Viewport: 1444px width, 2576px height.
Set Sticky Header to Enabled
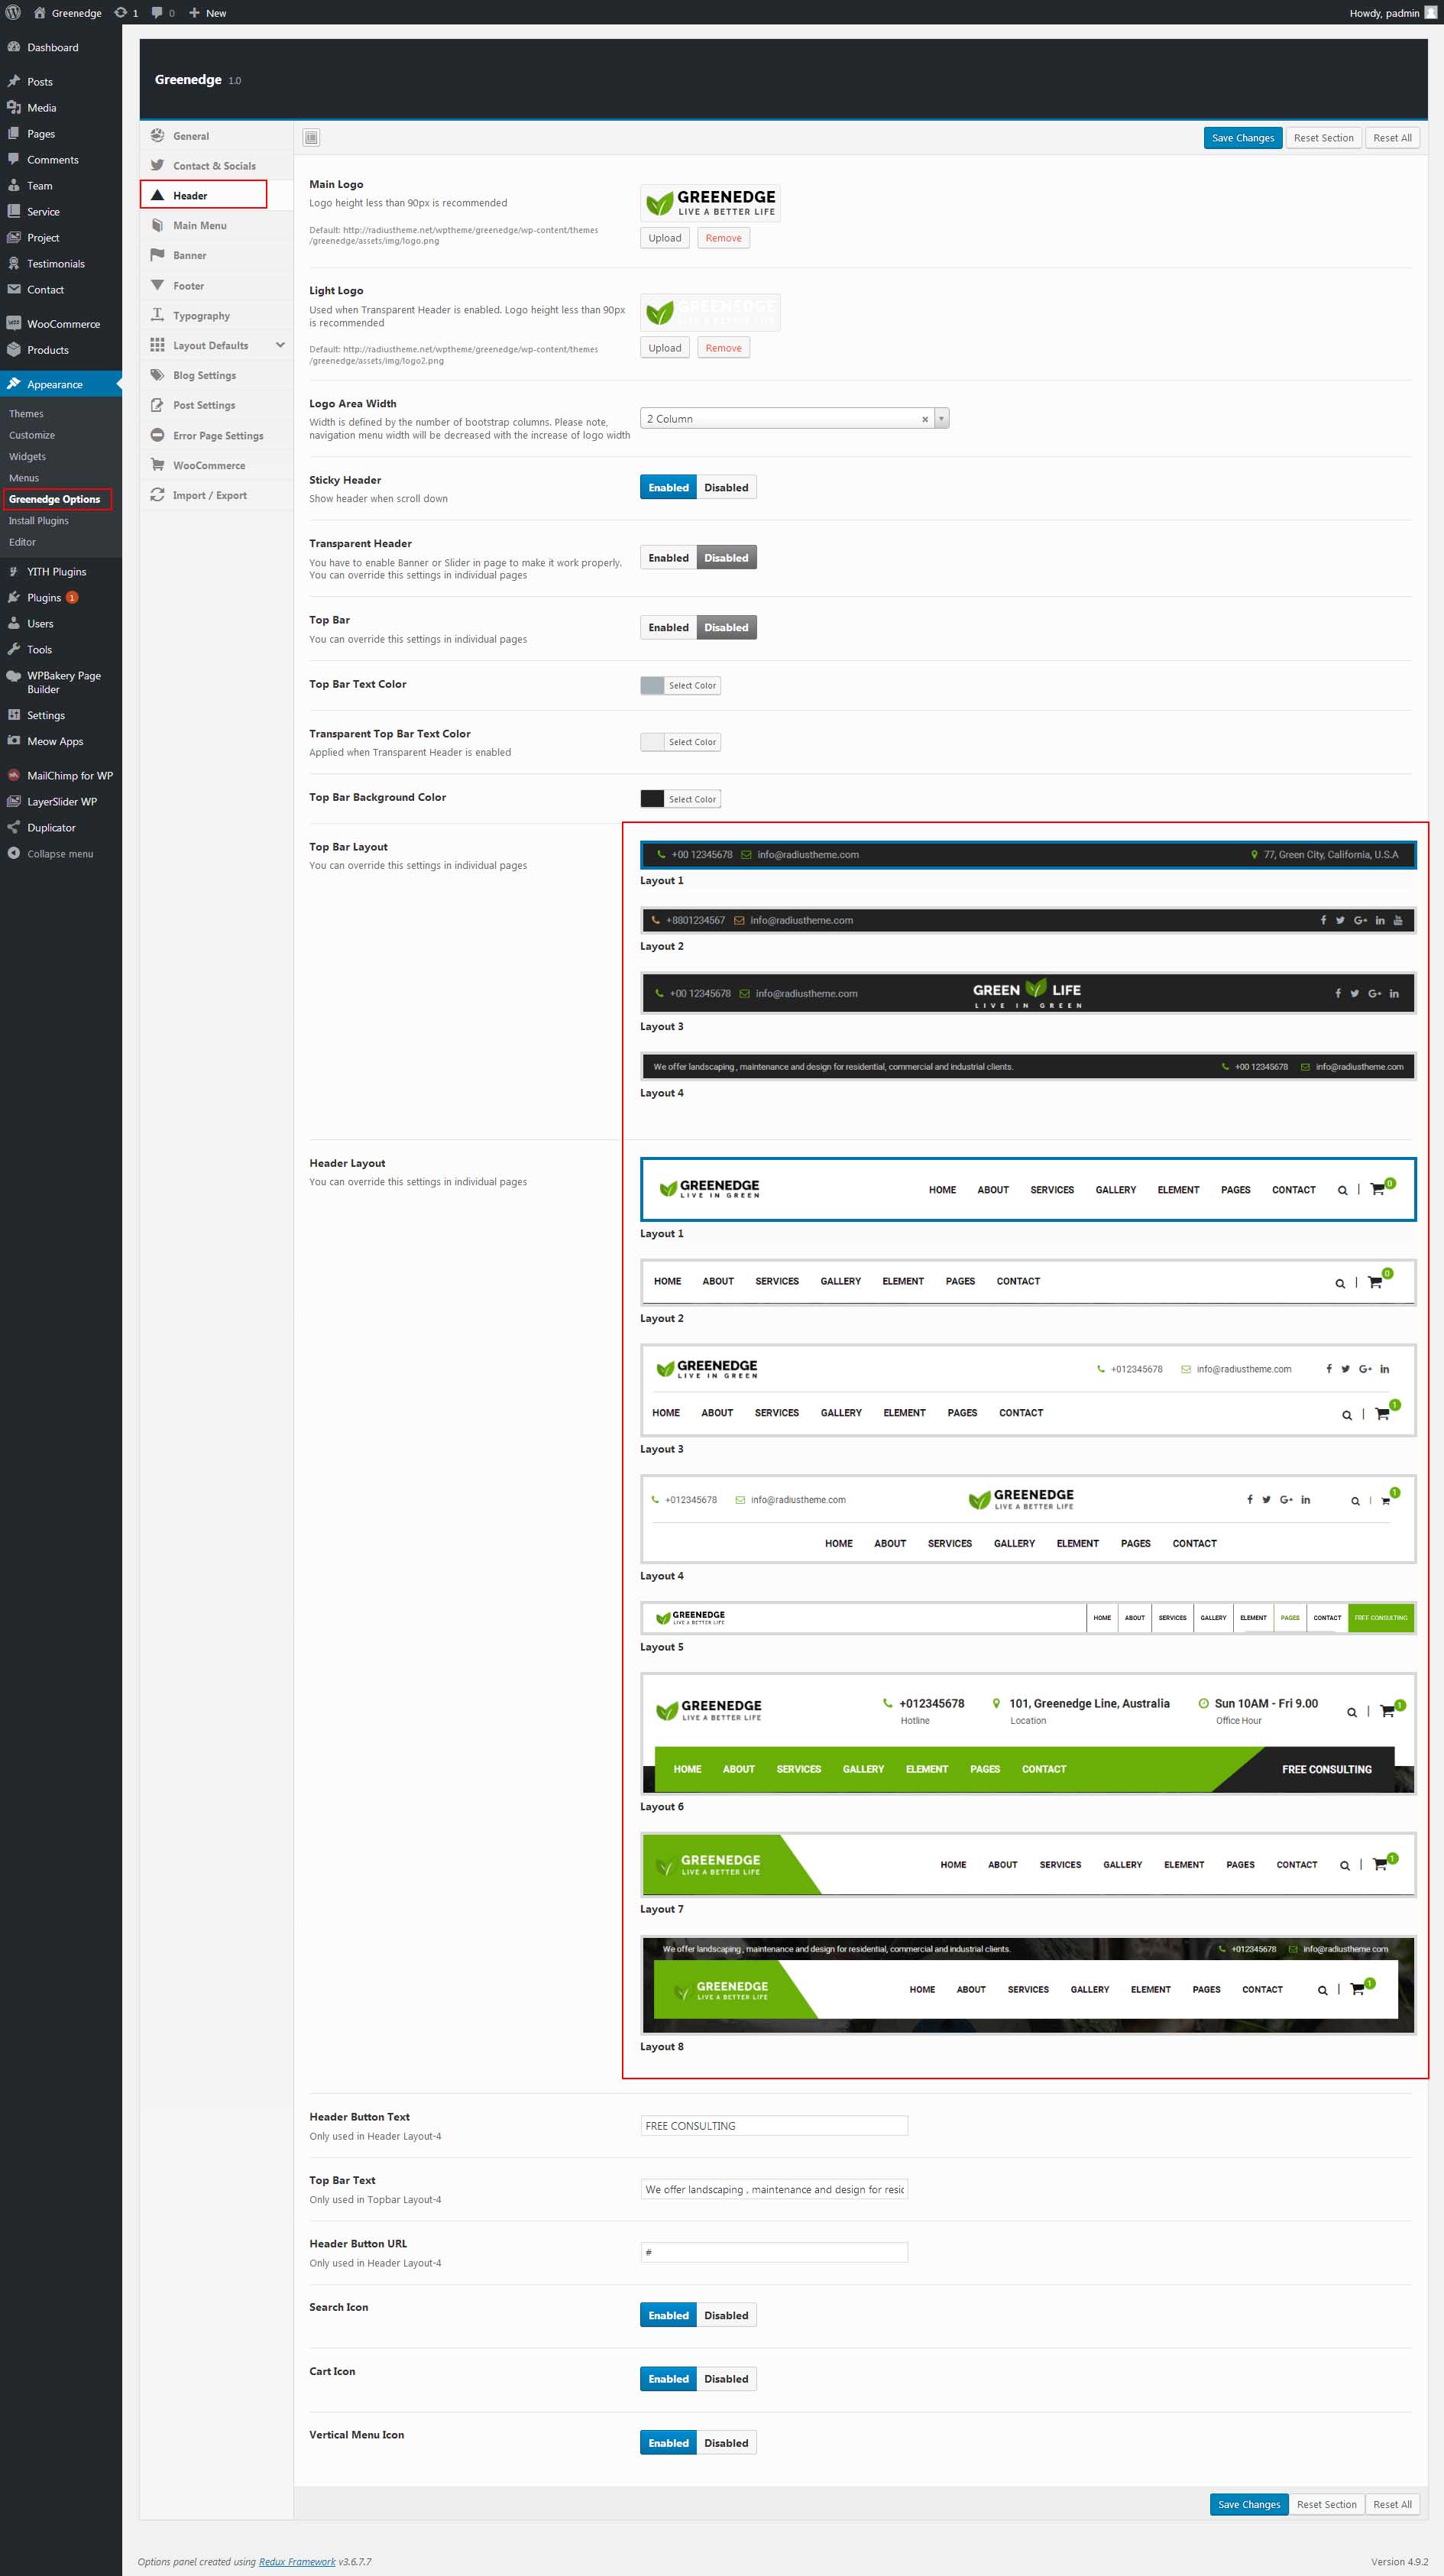pos(668,488)
